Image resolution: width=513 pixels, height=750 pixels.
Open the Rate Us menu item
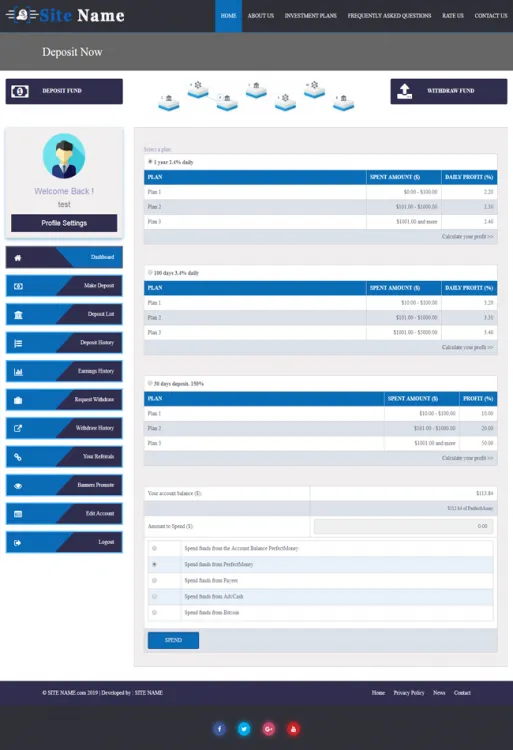click(453, 16)
